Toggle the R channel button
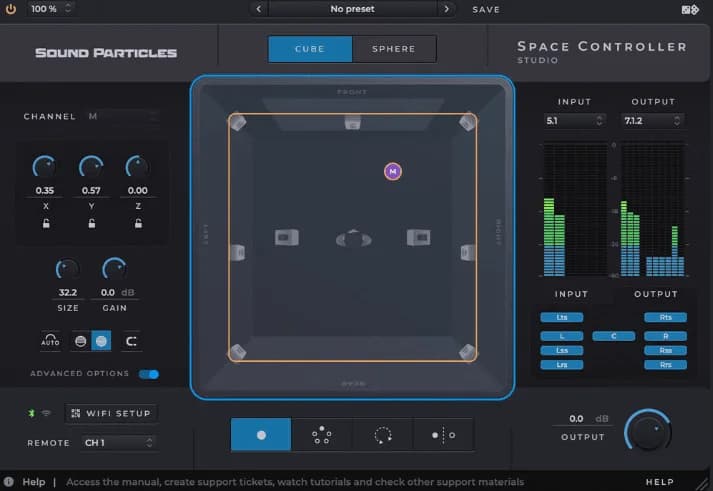The width and height of the screenshot is (713, 491). pyautogui.click(x=665, y=336)
